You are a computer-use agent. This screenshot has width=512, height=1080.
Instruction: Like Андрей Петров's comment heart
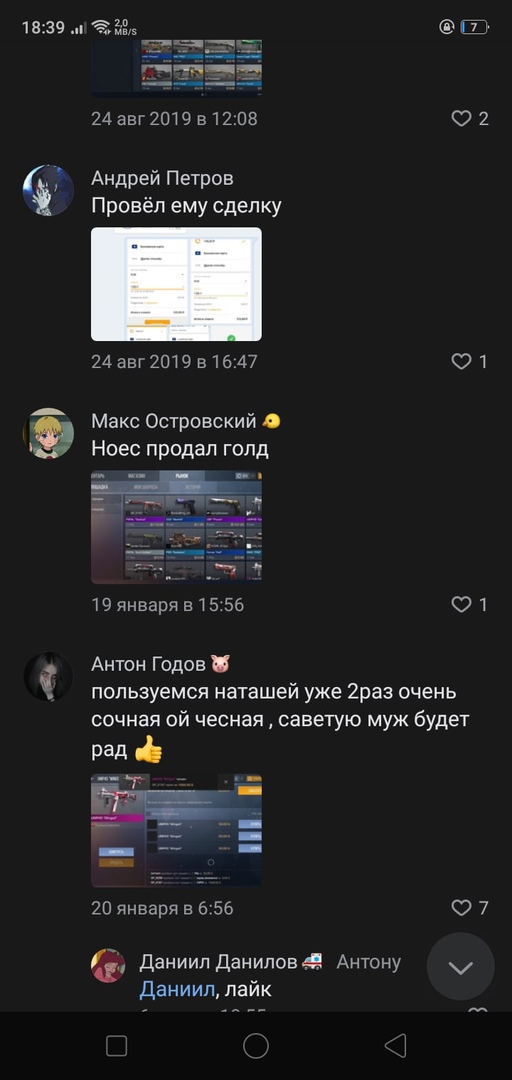coord(461,361)
